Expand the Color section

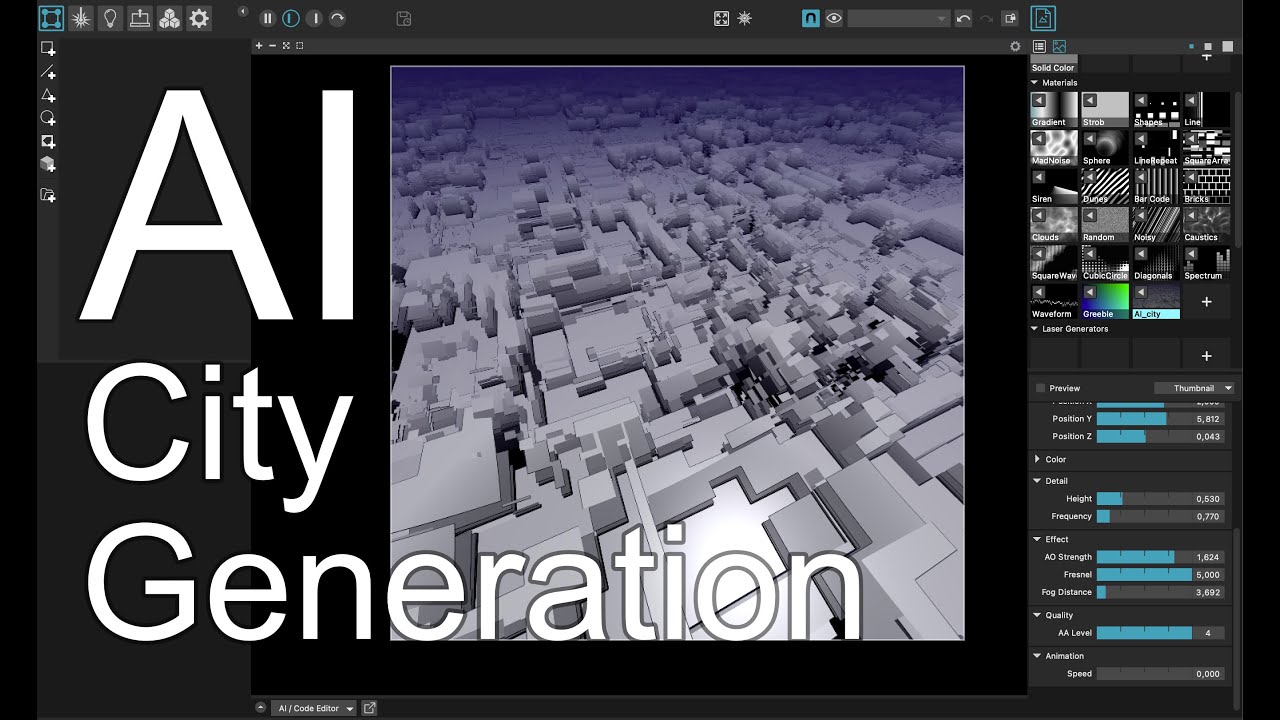(x=1037, y=460)
